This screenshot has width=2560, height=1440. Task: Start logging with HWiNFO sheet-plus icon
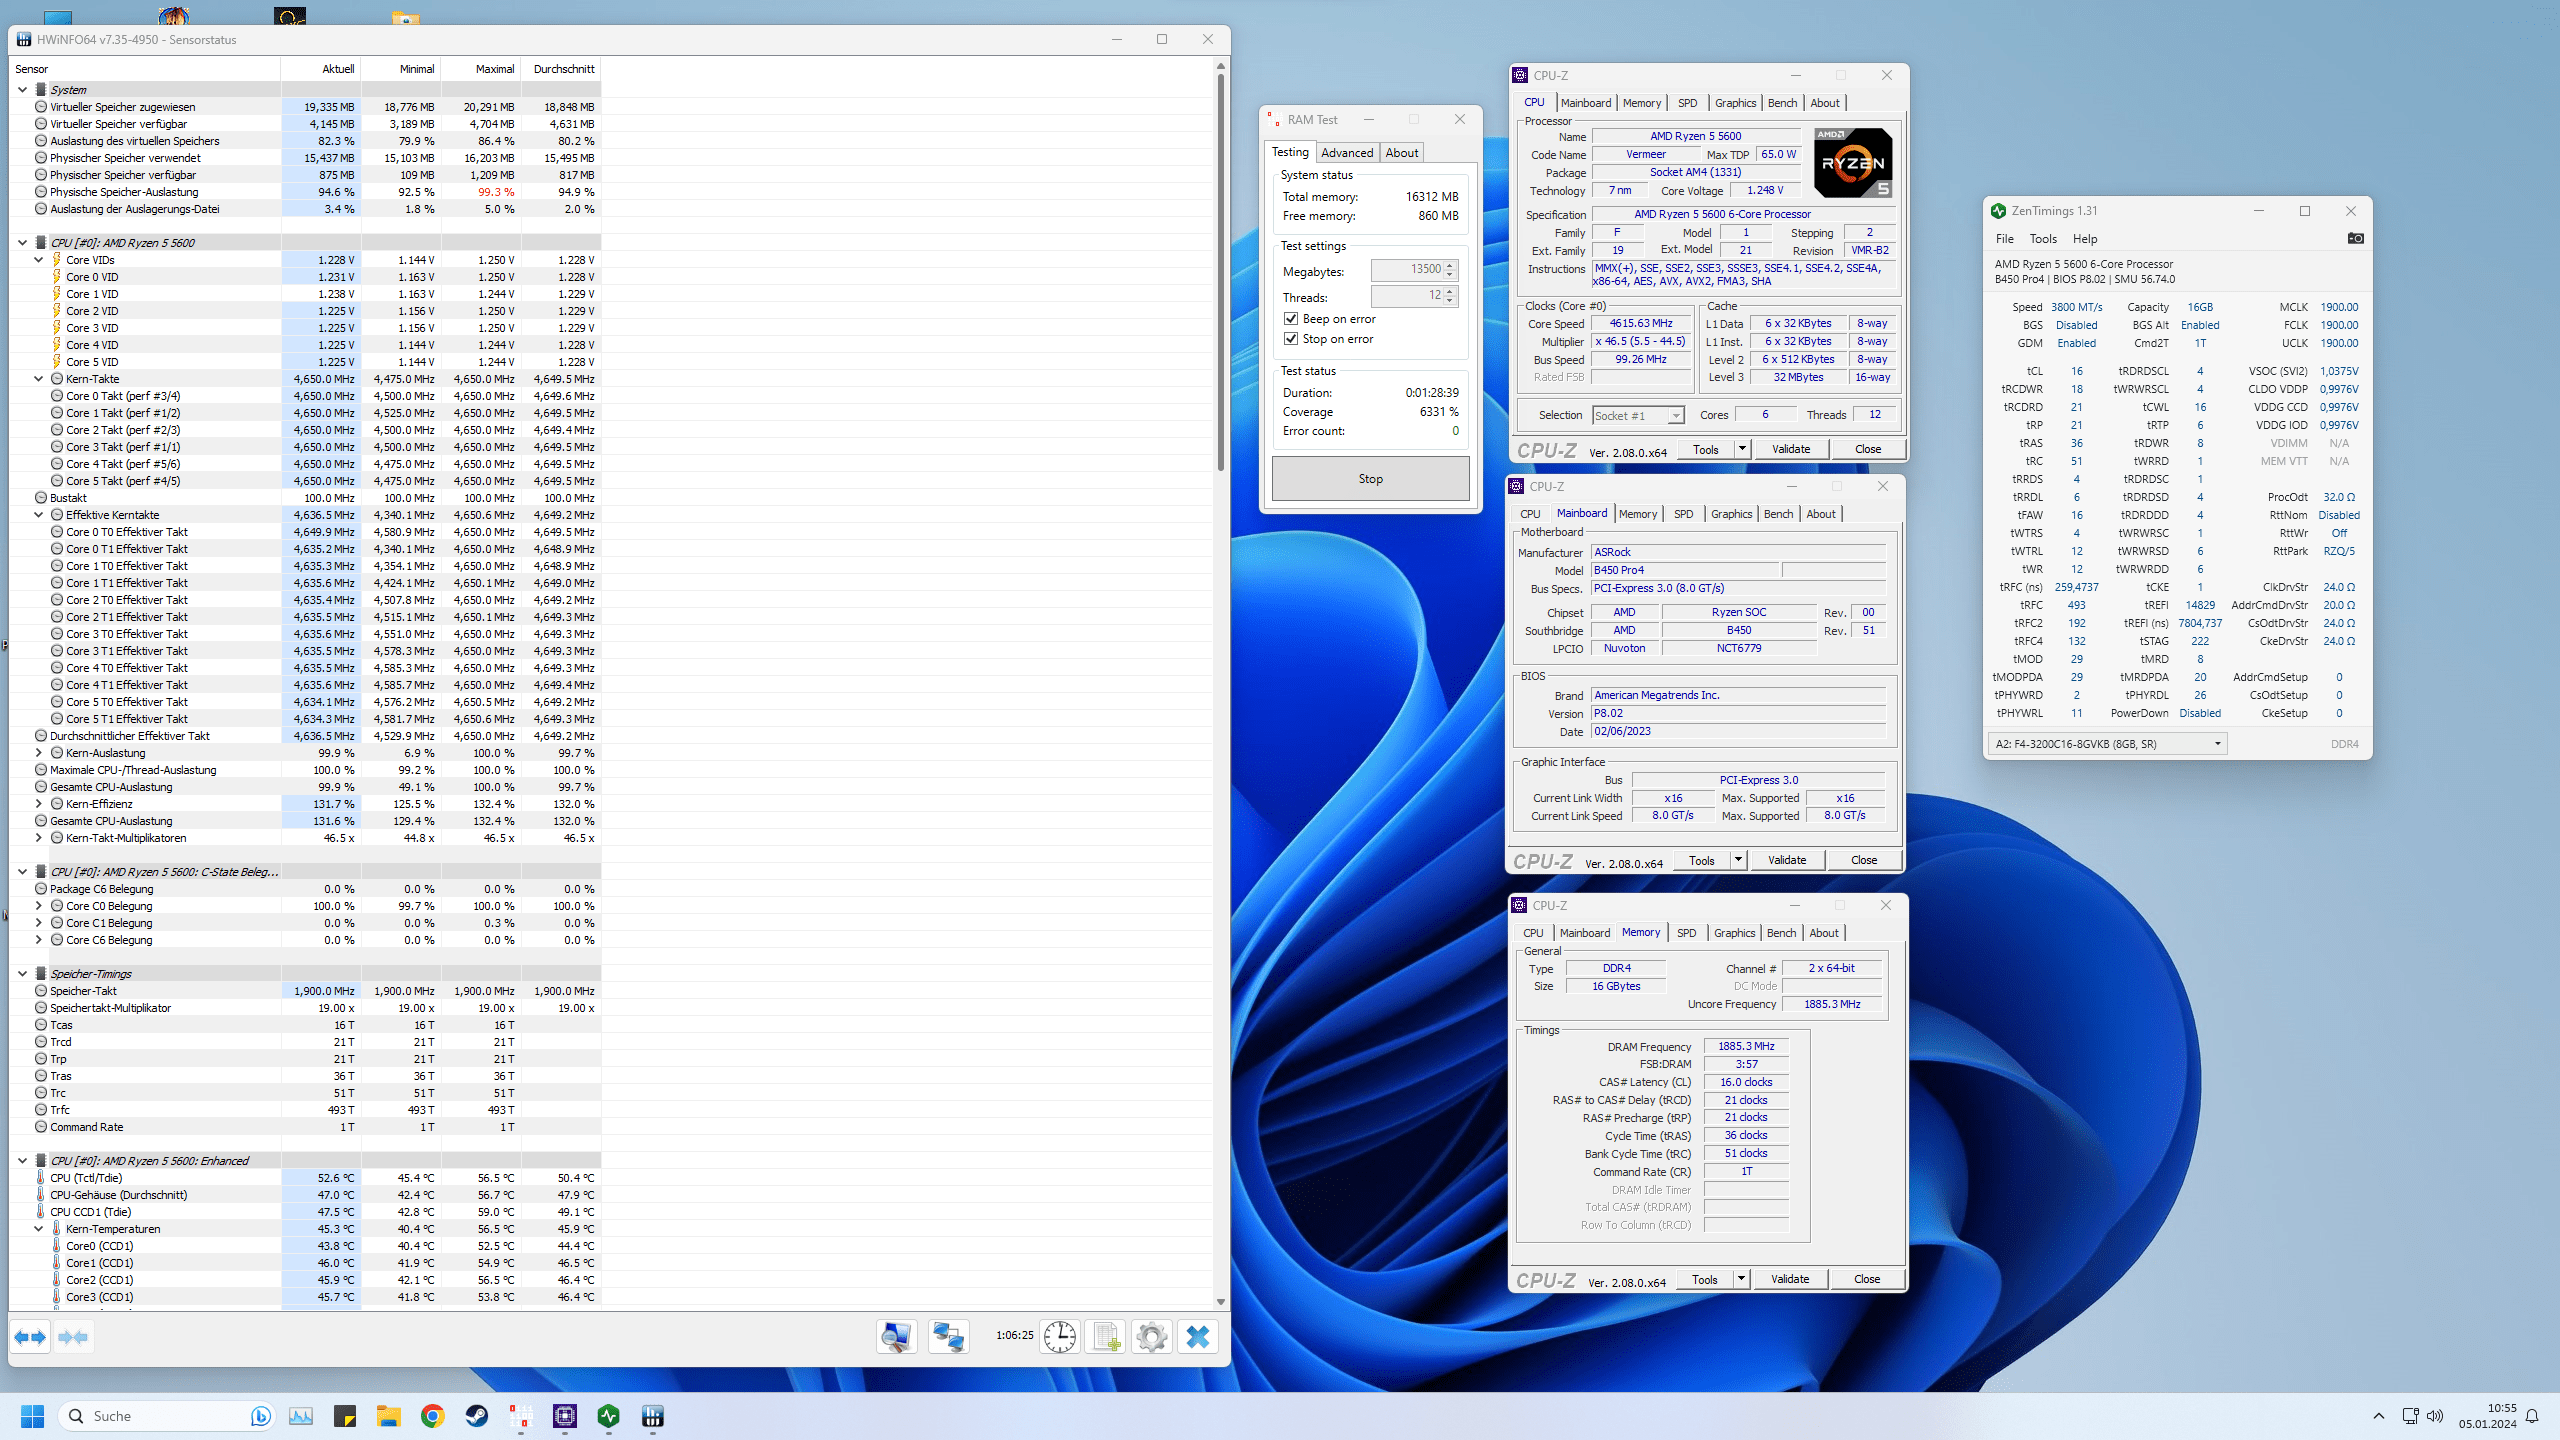coord(1106,1336)
